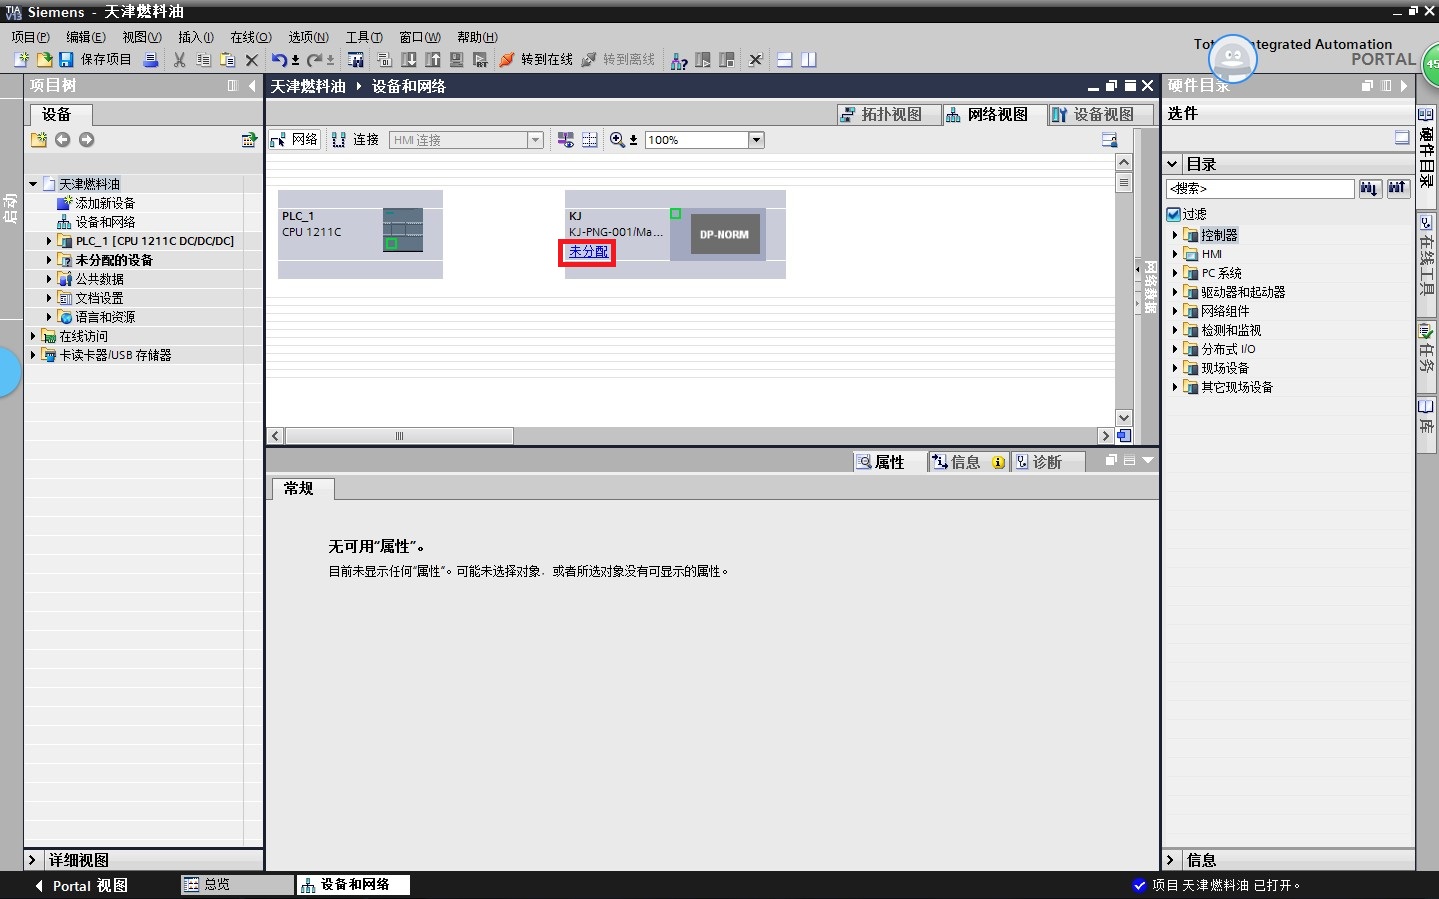Expand the 在线访问 tree node
The width and height of the screenshot is (1439, 899).
pos(33,336)
